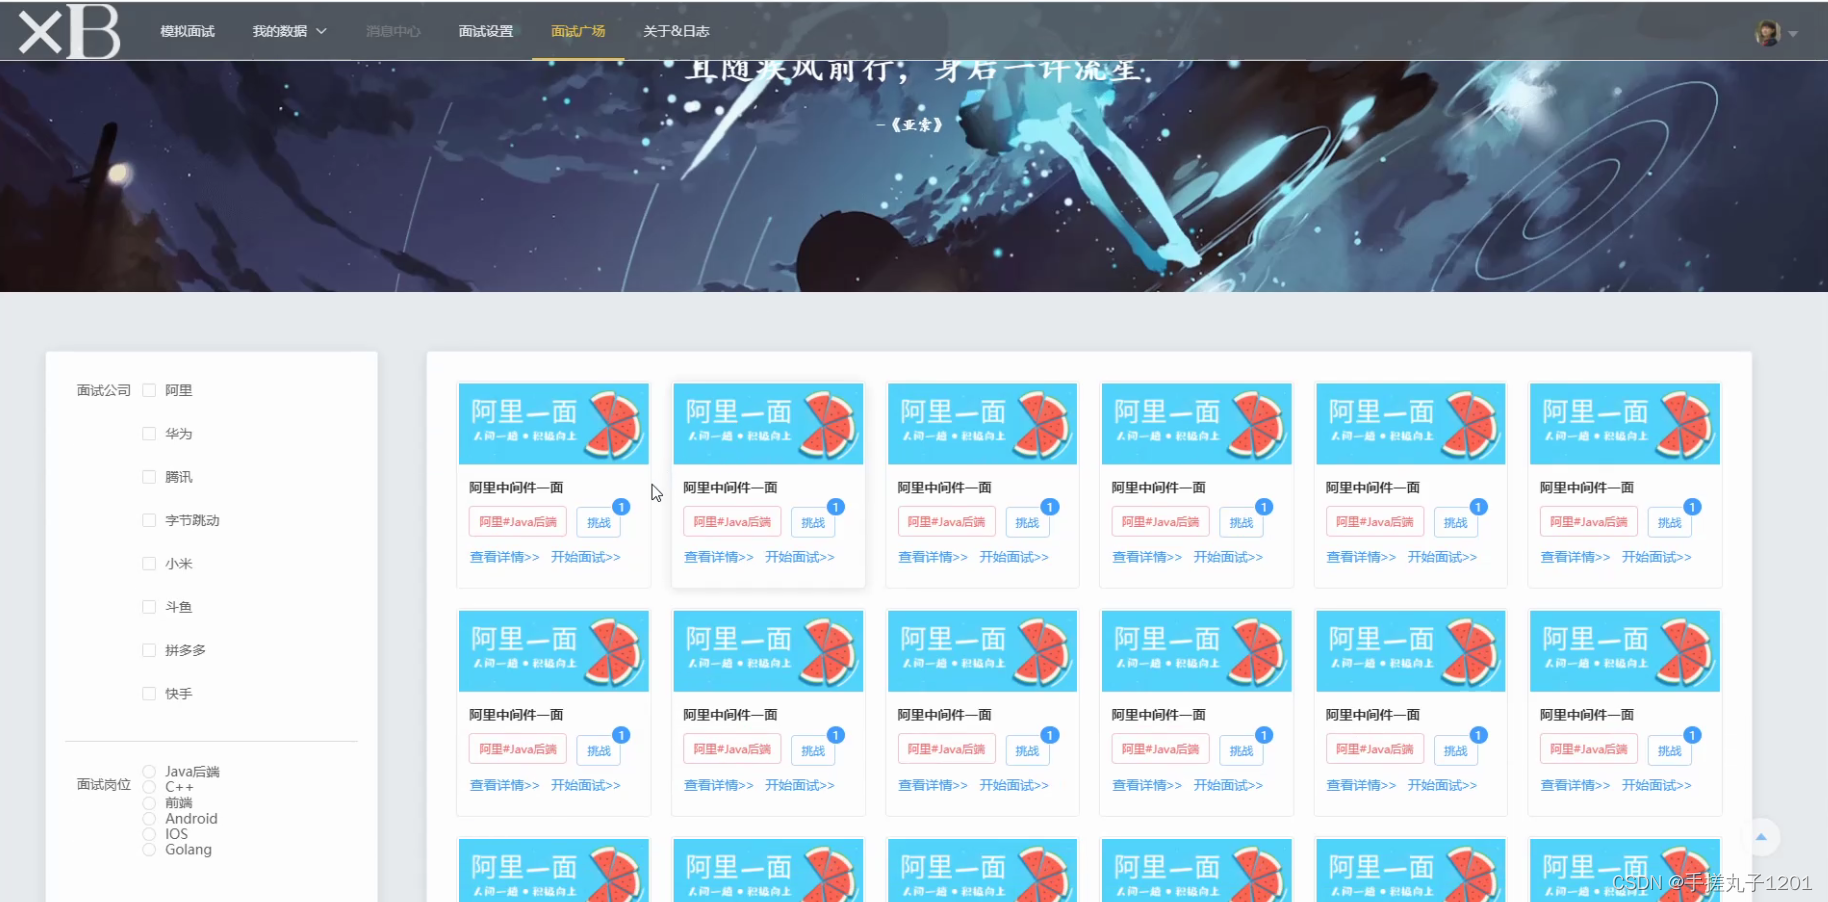
Task: Click 开始面试>> on third card, top row
Action: coord(1014,557)
